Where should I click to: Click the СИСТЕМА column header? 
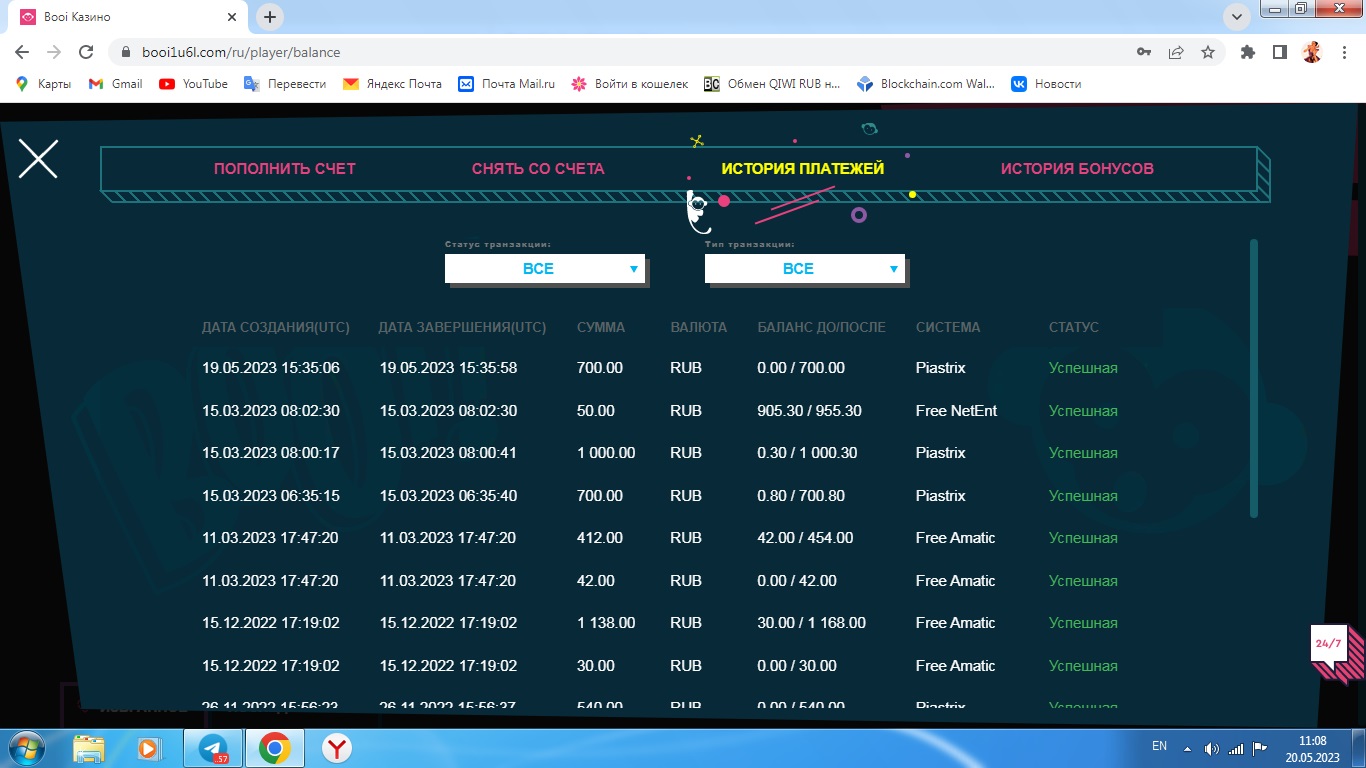coord(948,327)
